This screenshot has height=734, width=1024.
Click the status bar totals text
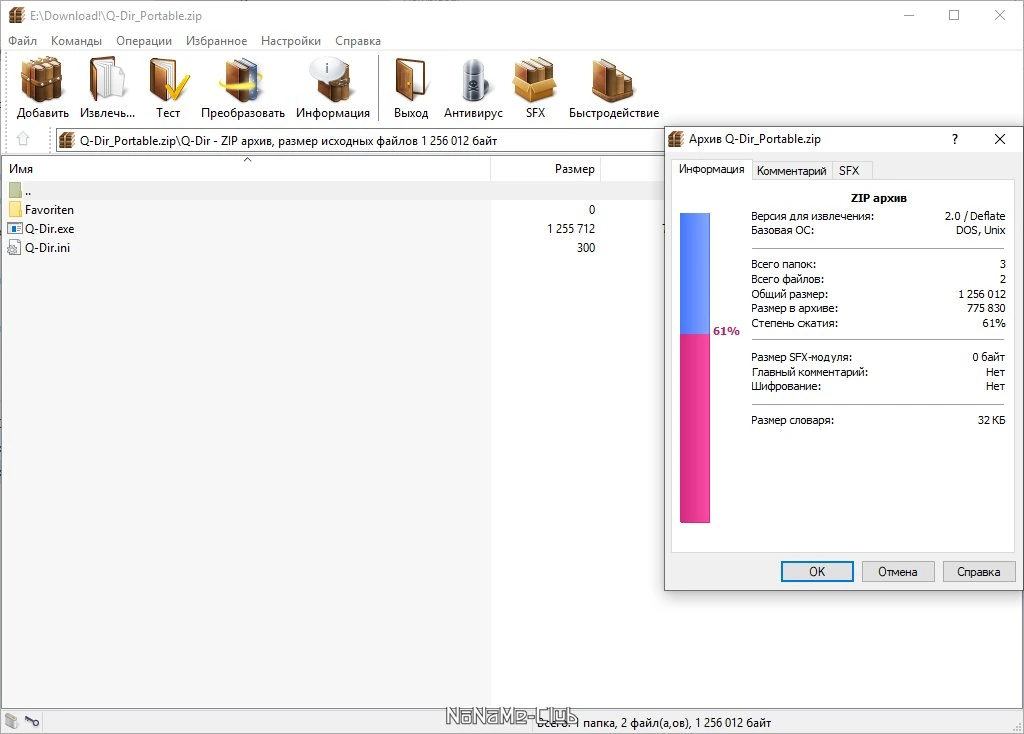pyautogui.click(x=654, y=722)
